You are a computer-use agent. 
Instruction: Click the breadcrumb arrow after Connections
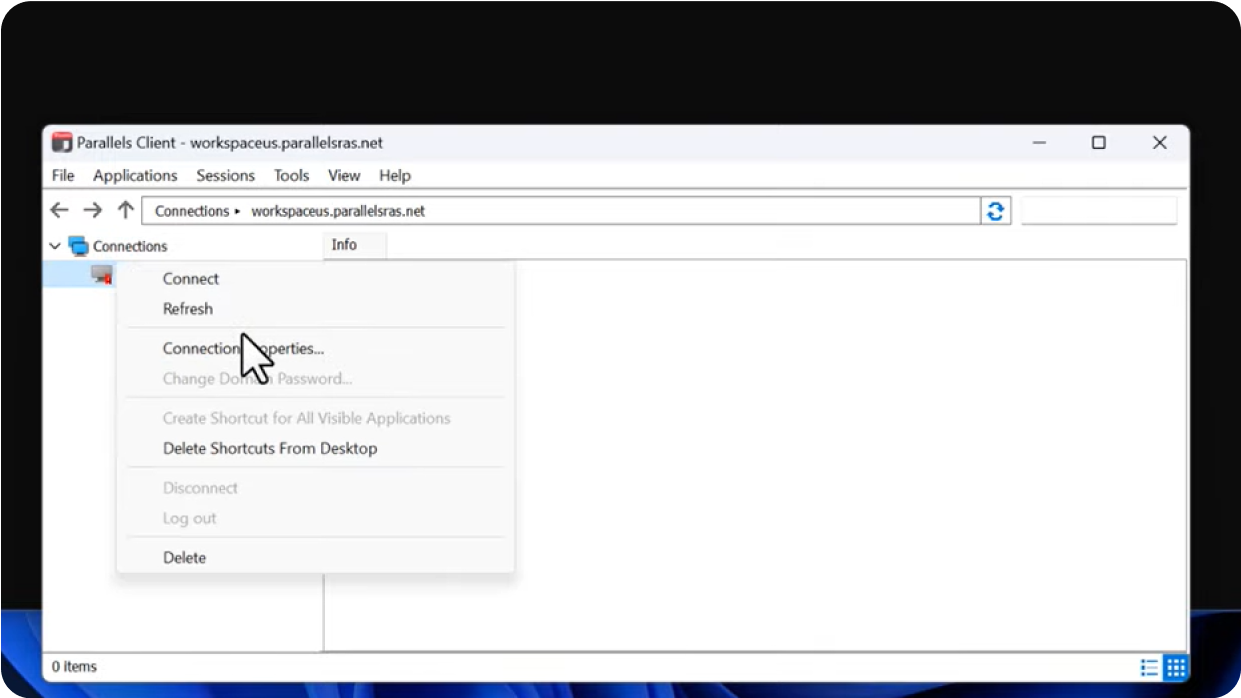tap(238, 212)
